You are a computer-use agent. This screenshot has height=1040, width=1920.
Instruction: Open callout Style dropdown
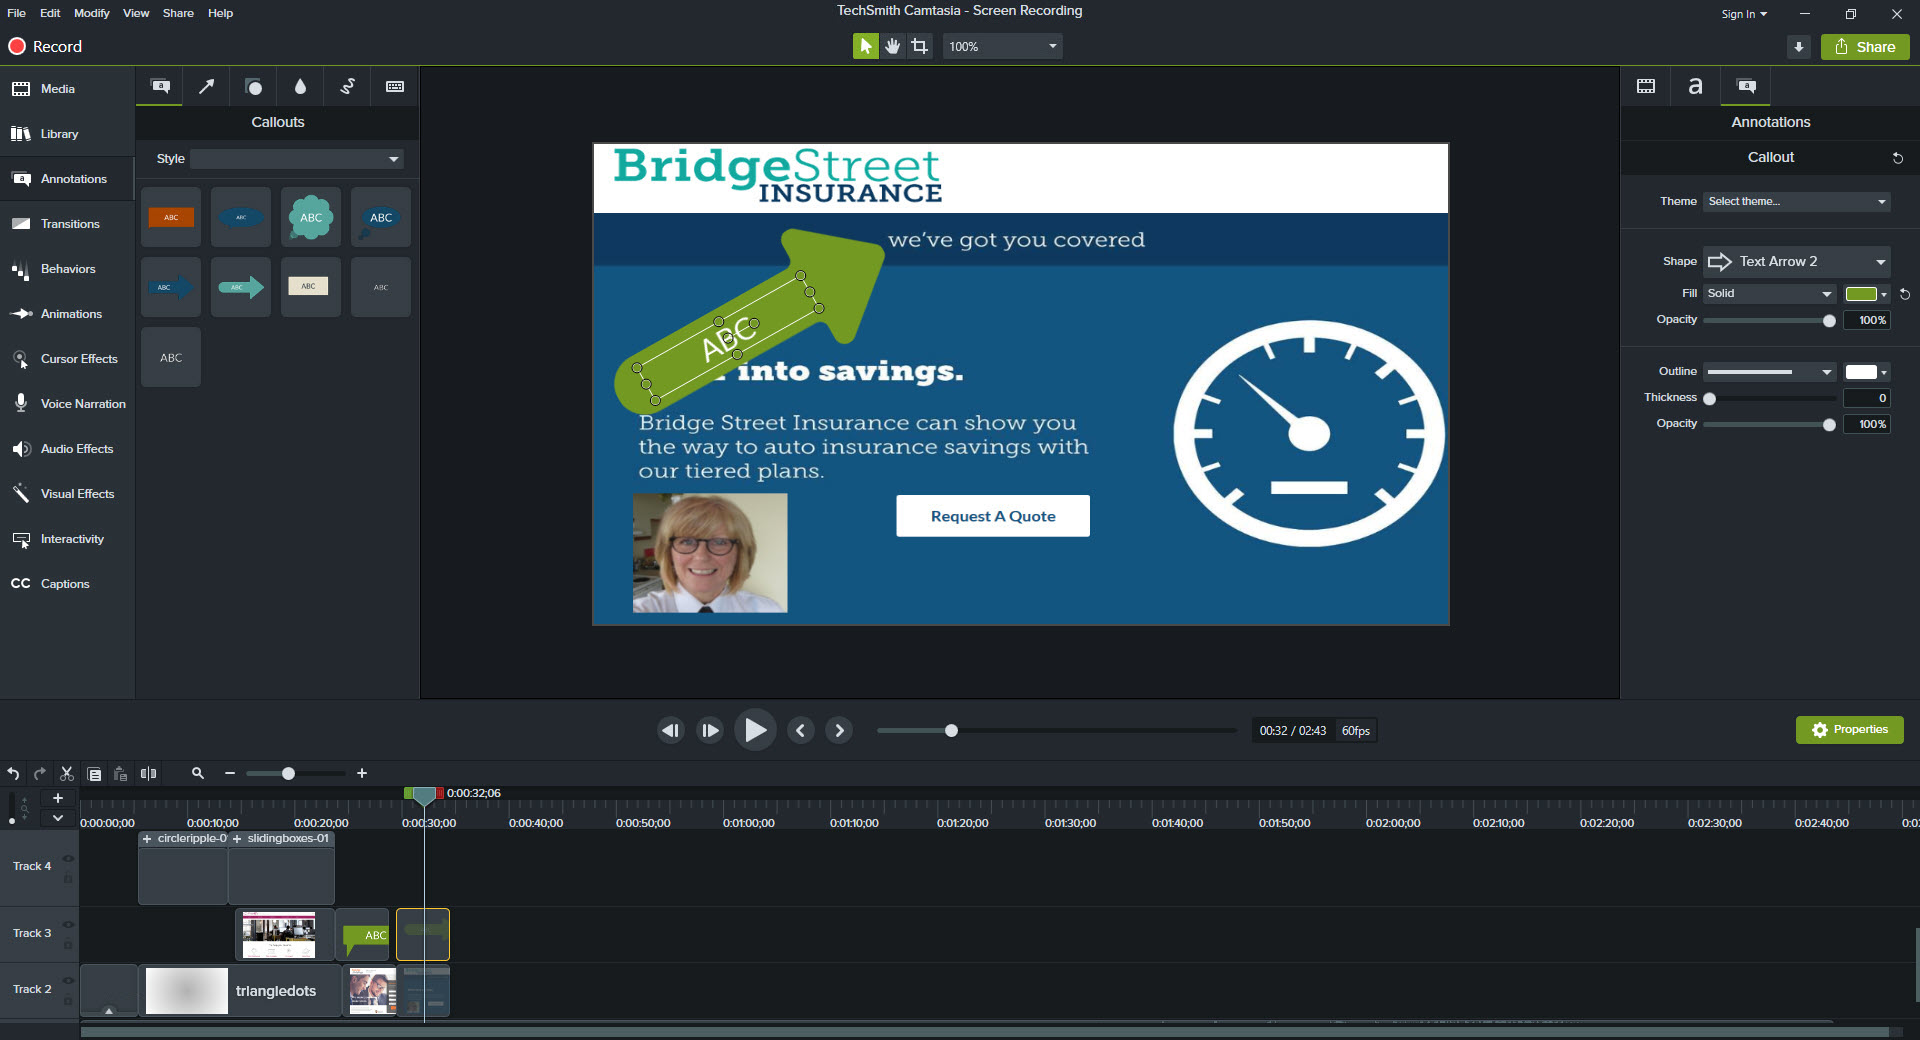point(297,159)
